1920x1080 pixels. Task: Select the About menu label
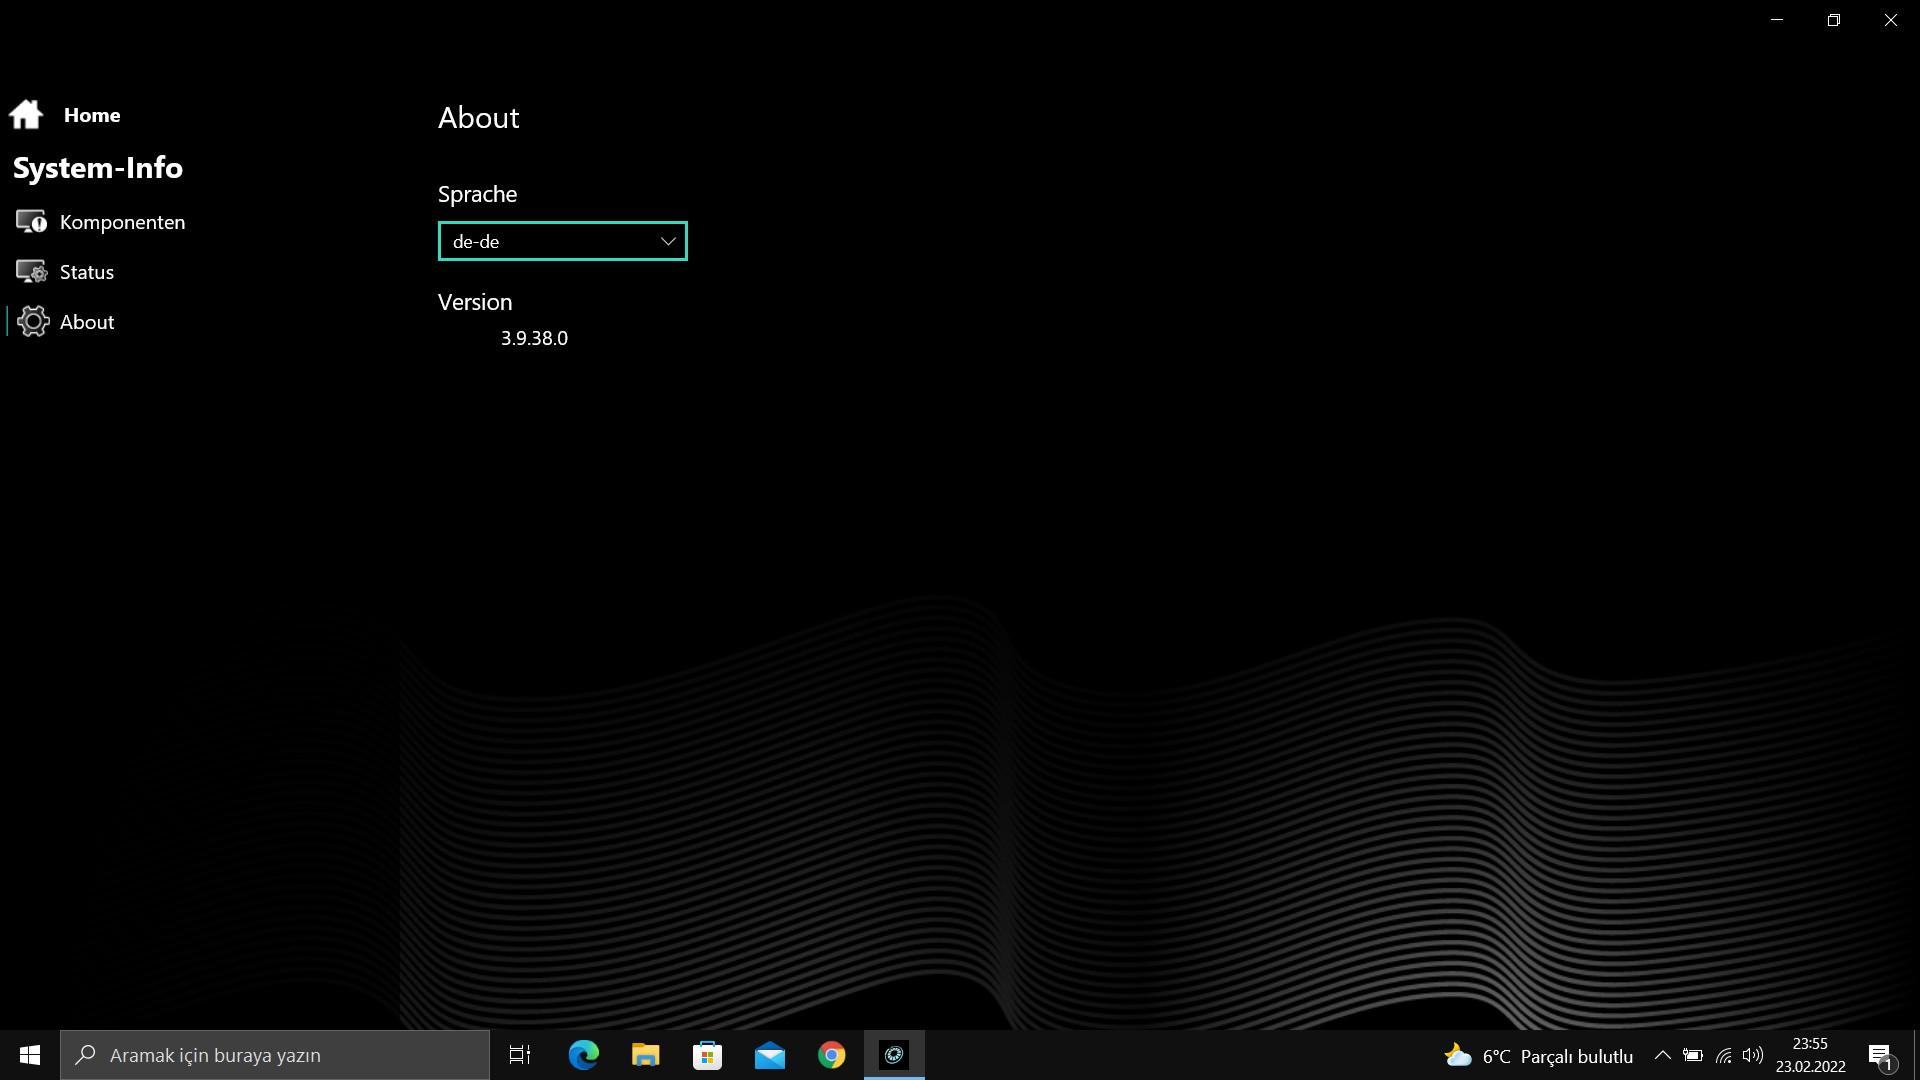coord(87,322)
